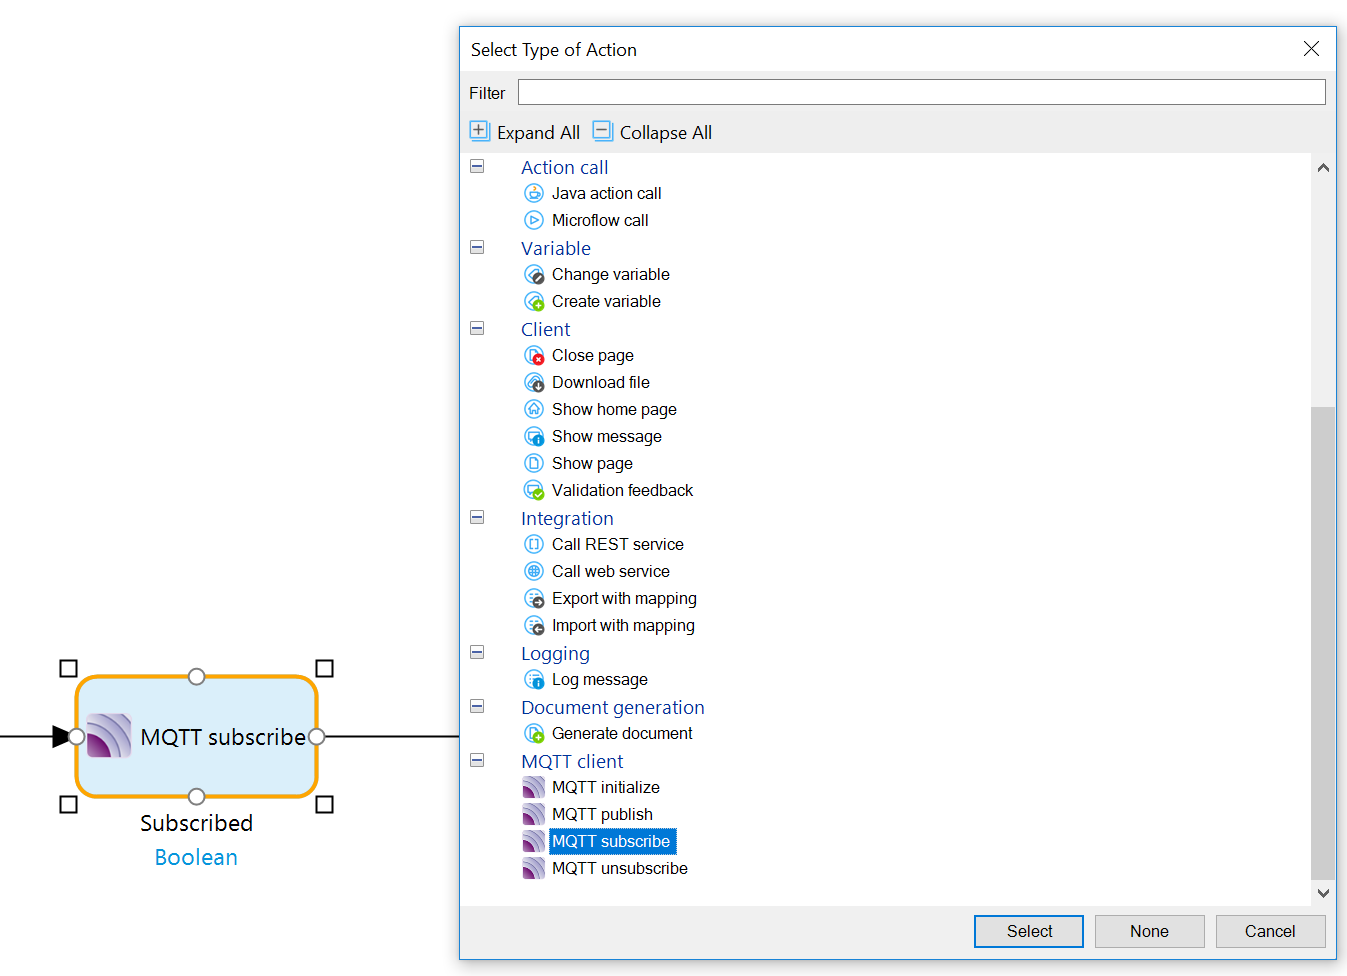Click the Call REST service icon
Viewport: 1347px width, 976px height.
click(x=535, y=544)
